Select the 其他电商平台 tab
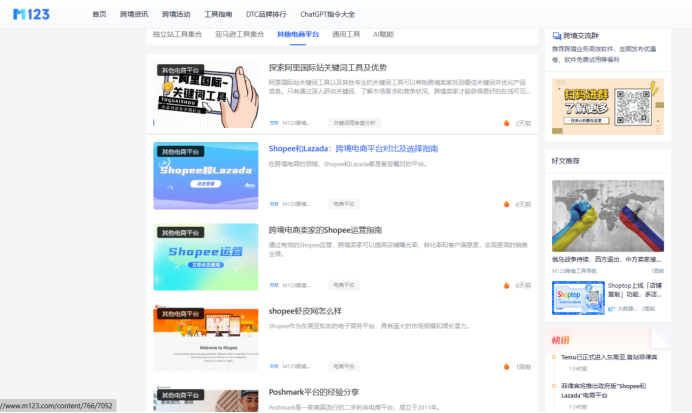This screenshot has height=413, width=692. click(x=298, y=34)
